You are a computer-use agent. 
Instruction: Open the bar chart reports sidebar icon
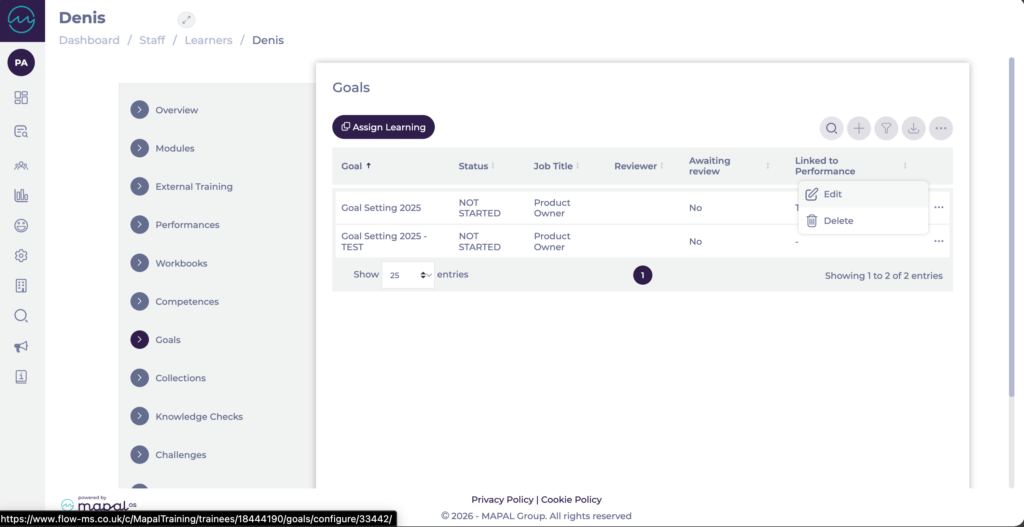click(21, 195)
